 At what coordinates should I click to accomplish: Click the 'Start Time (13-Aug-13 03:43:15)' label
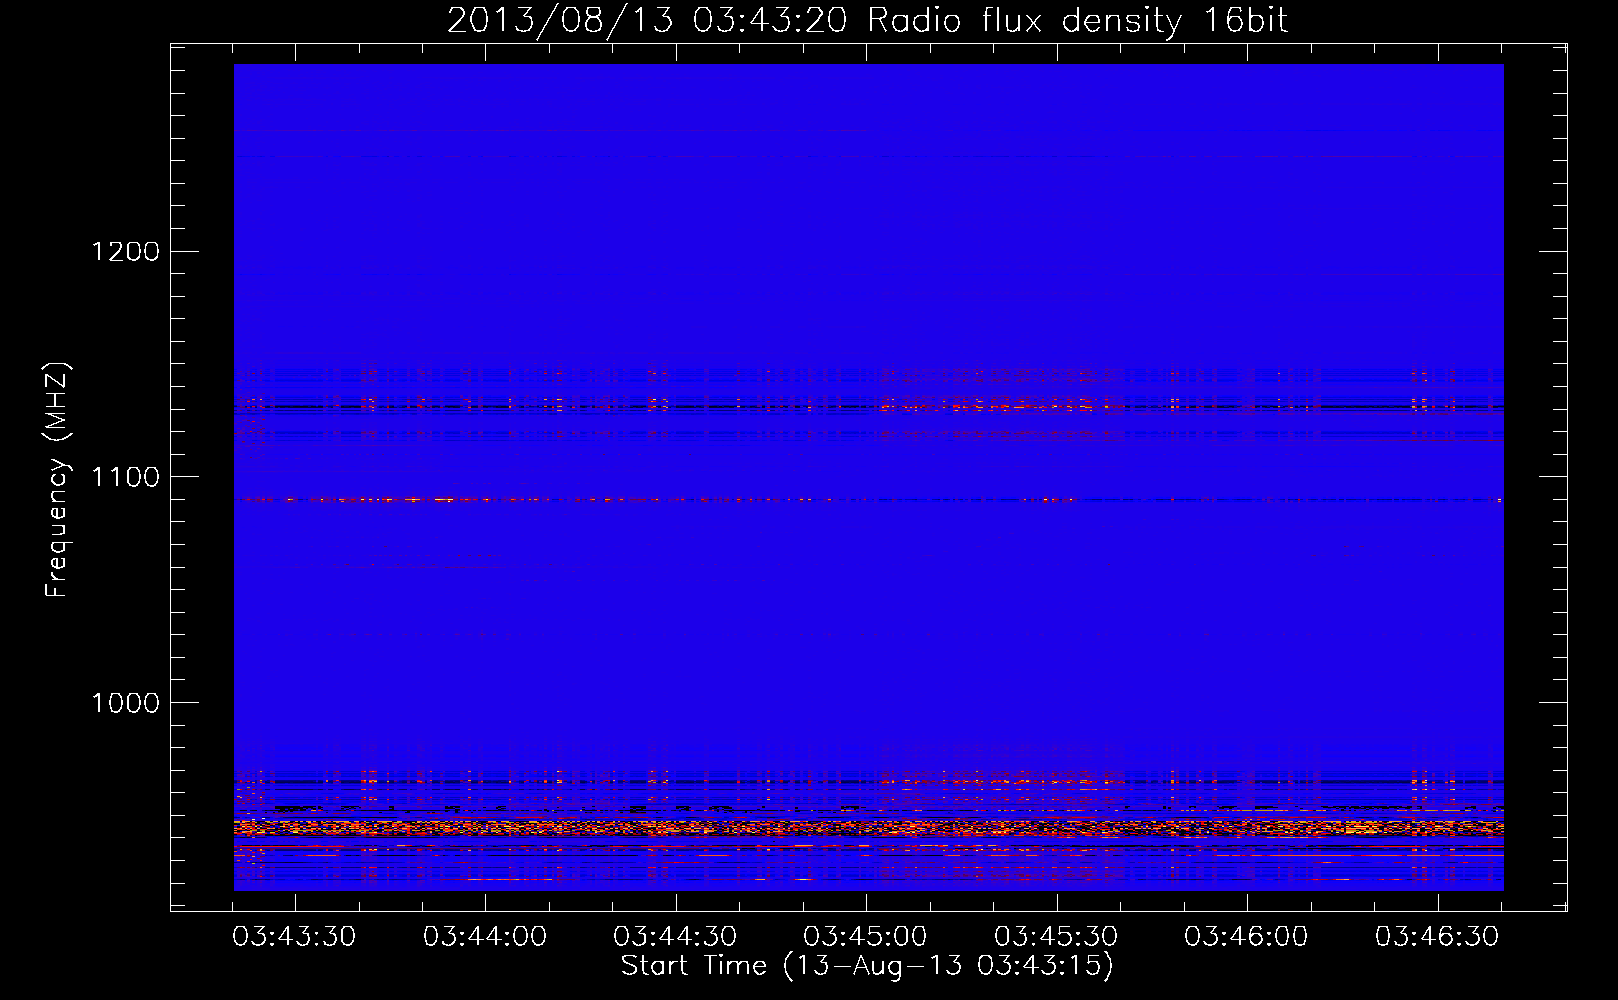point(867,966)
